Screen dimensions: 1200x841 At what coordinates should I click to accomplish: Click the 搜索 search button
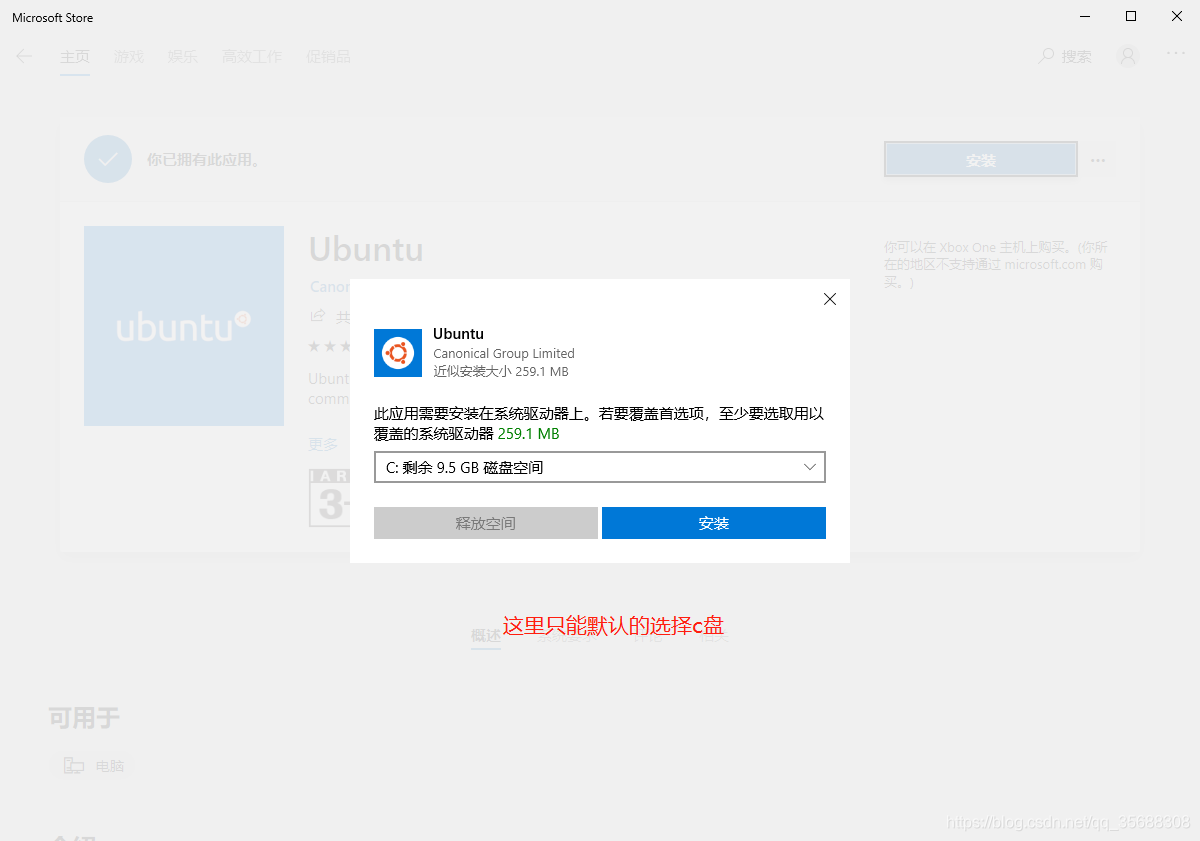point(1065,56)
